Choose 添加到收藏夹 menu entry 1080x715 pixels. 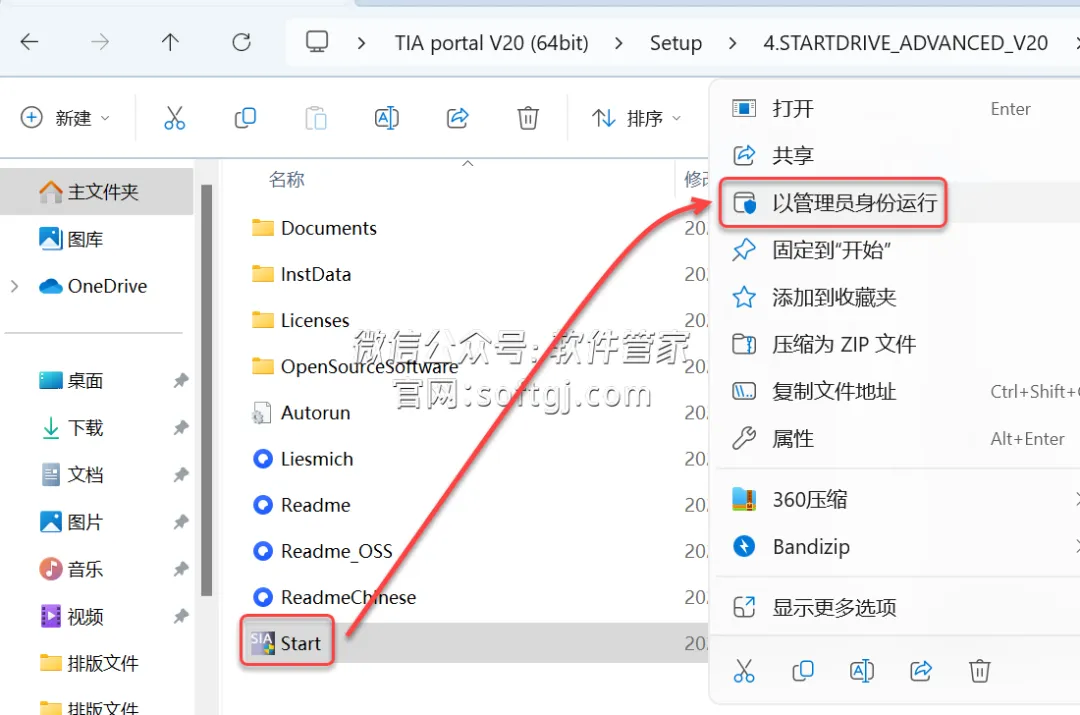coord(894,297)
